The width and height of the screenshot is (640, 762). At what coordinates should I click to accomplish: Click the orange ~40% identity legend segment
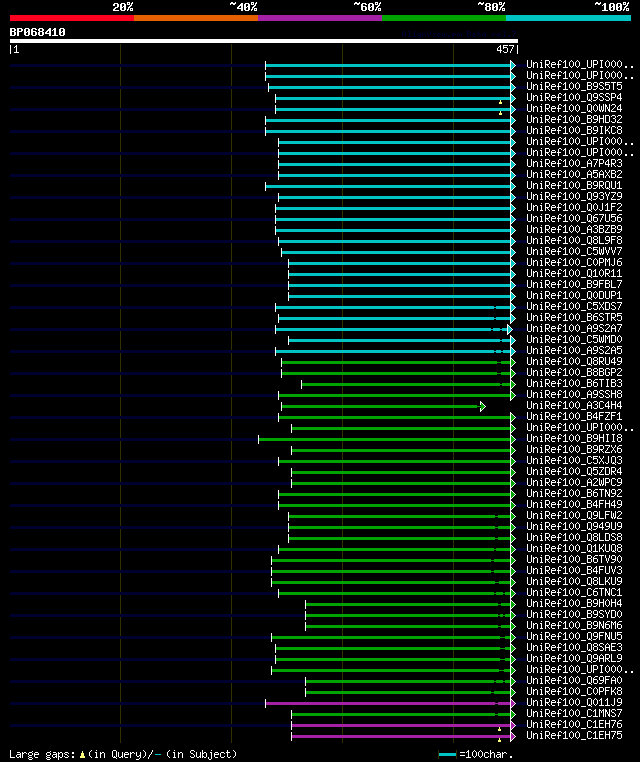pos(196,18)
